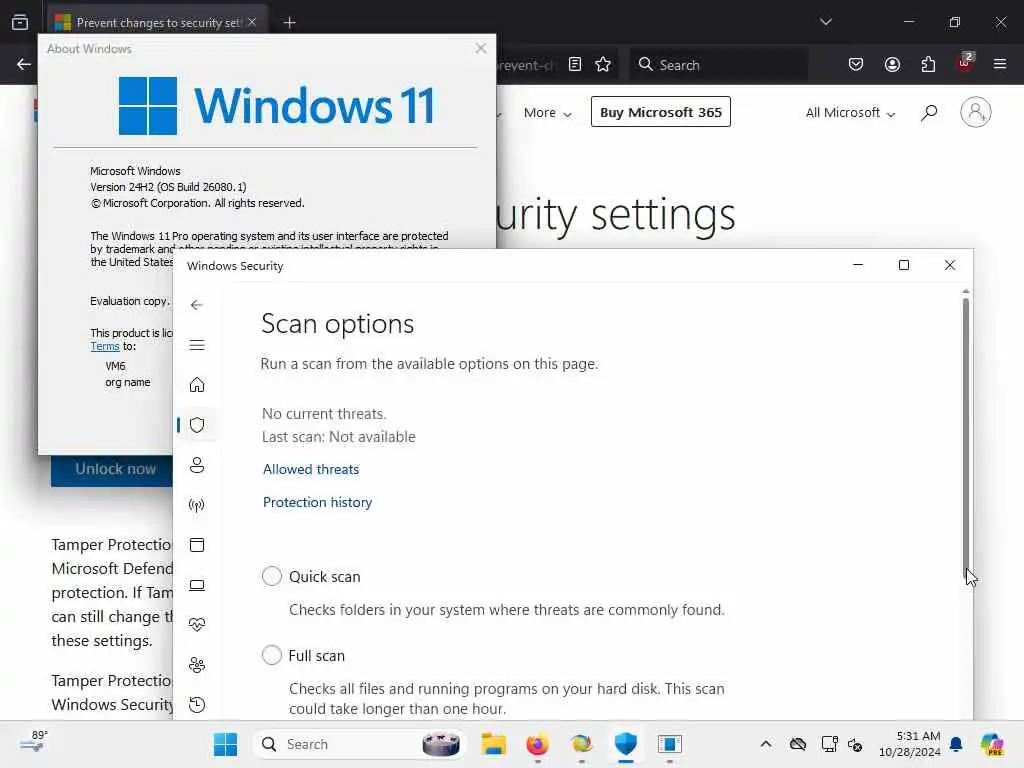Open uBlock extension icon with badge
This screenshot has width=1024, height=768.
(965, 63)
